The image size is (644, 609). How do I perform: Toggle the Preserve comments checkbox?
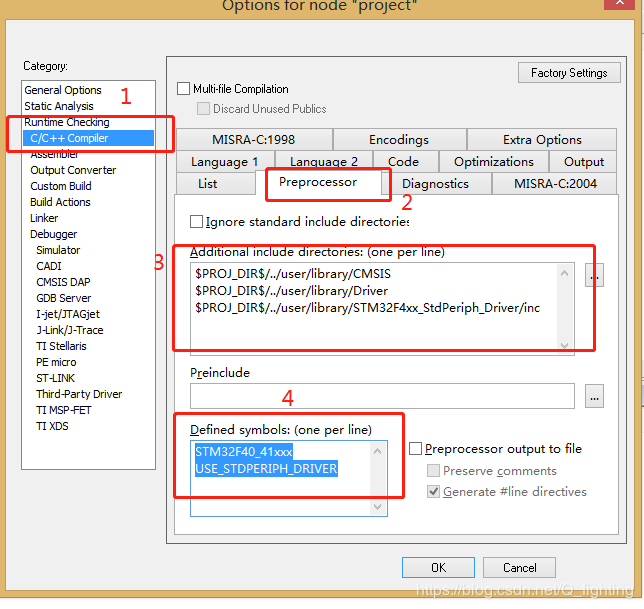[433, 470]
